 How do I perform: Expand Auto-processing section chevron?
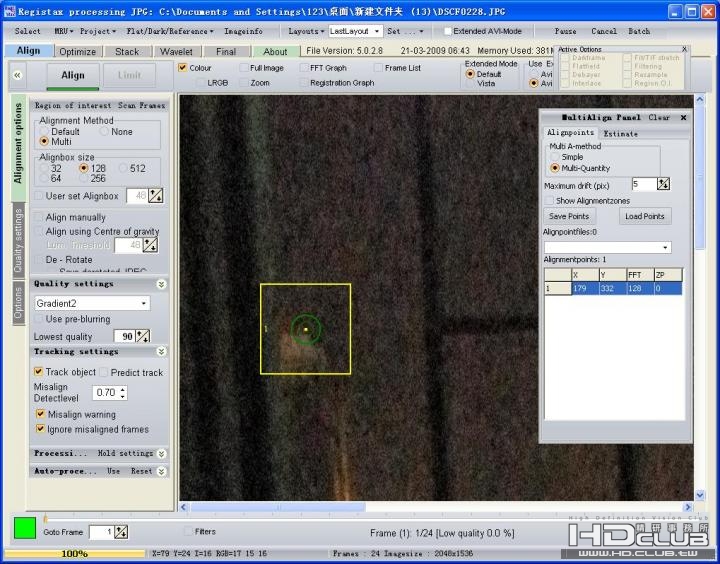161,472
